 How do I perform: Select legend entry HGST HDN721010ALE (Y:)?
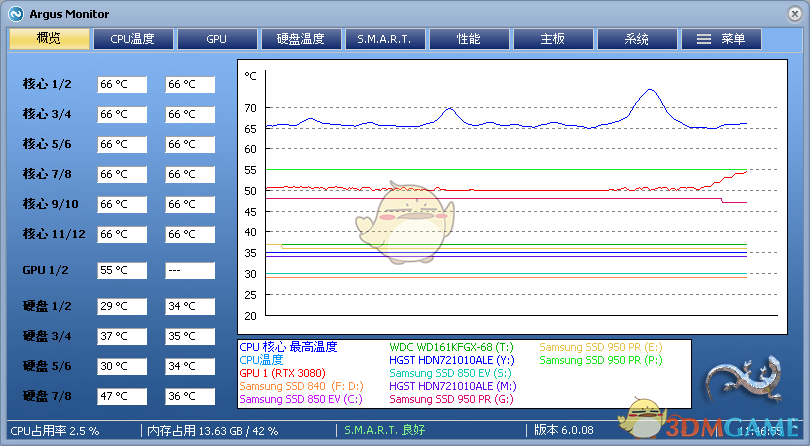click(451, 360)
